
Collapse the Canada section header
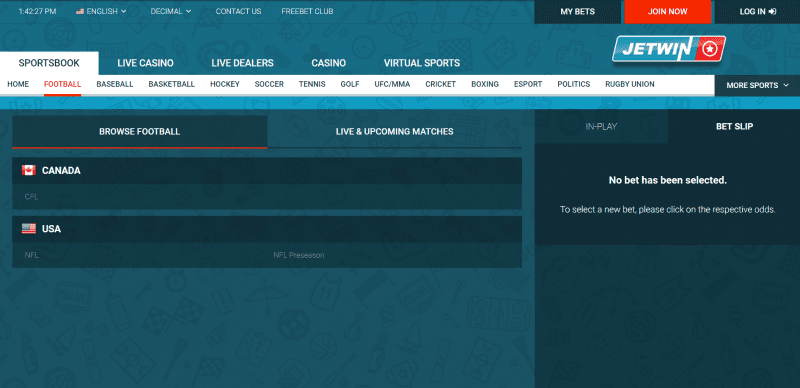tap(267, 171)
